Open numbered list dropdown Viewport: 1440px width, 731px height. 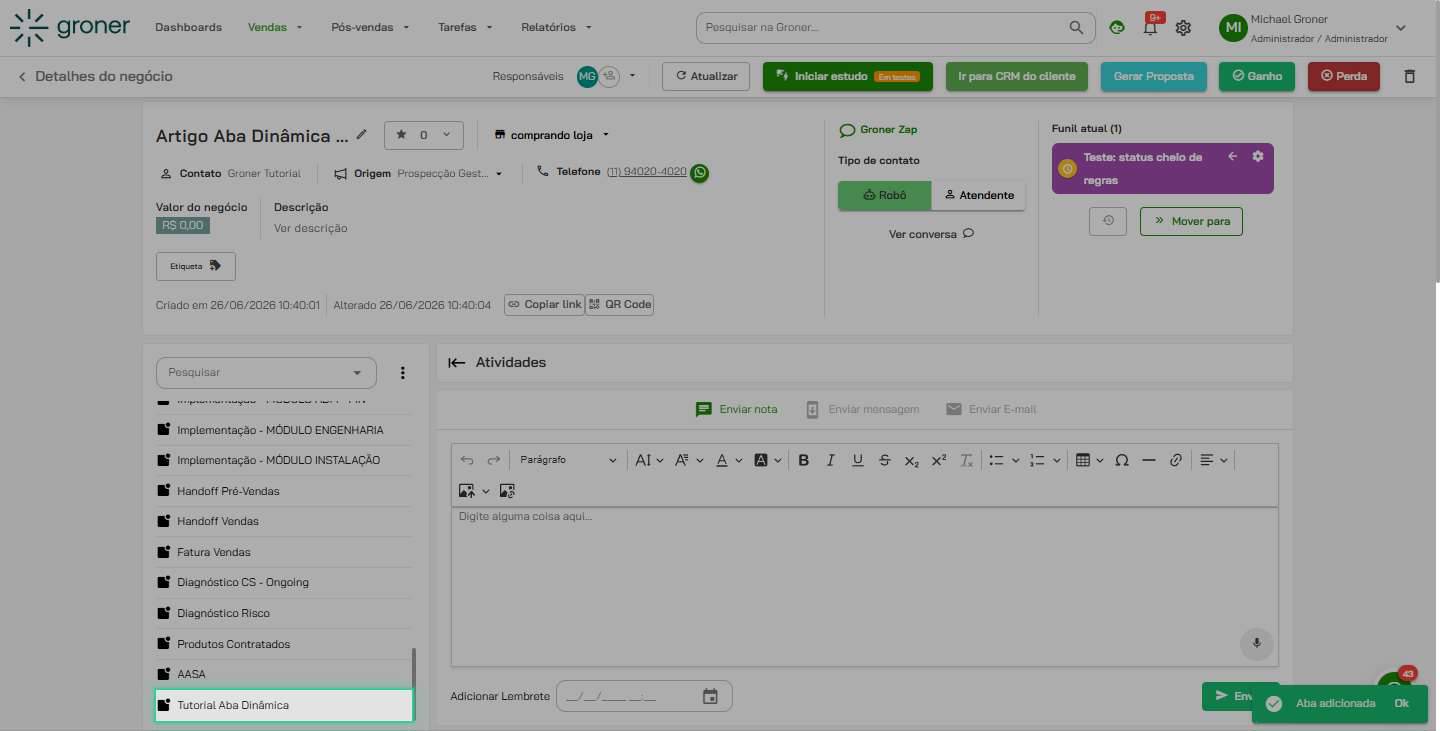pos(1044,460)
